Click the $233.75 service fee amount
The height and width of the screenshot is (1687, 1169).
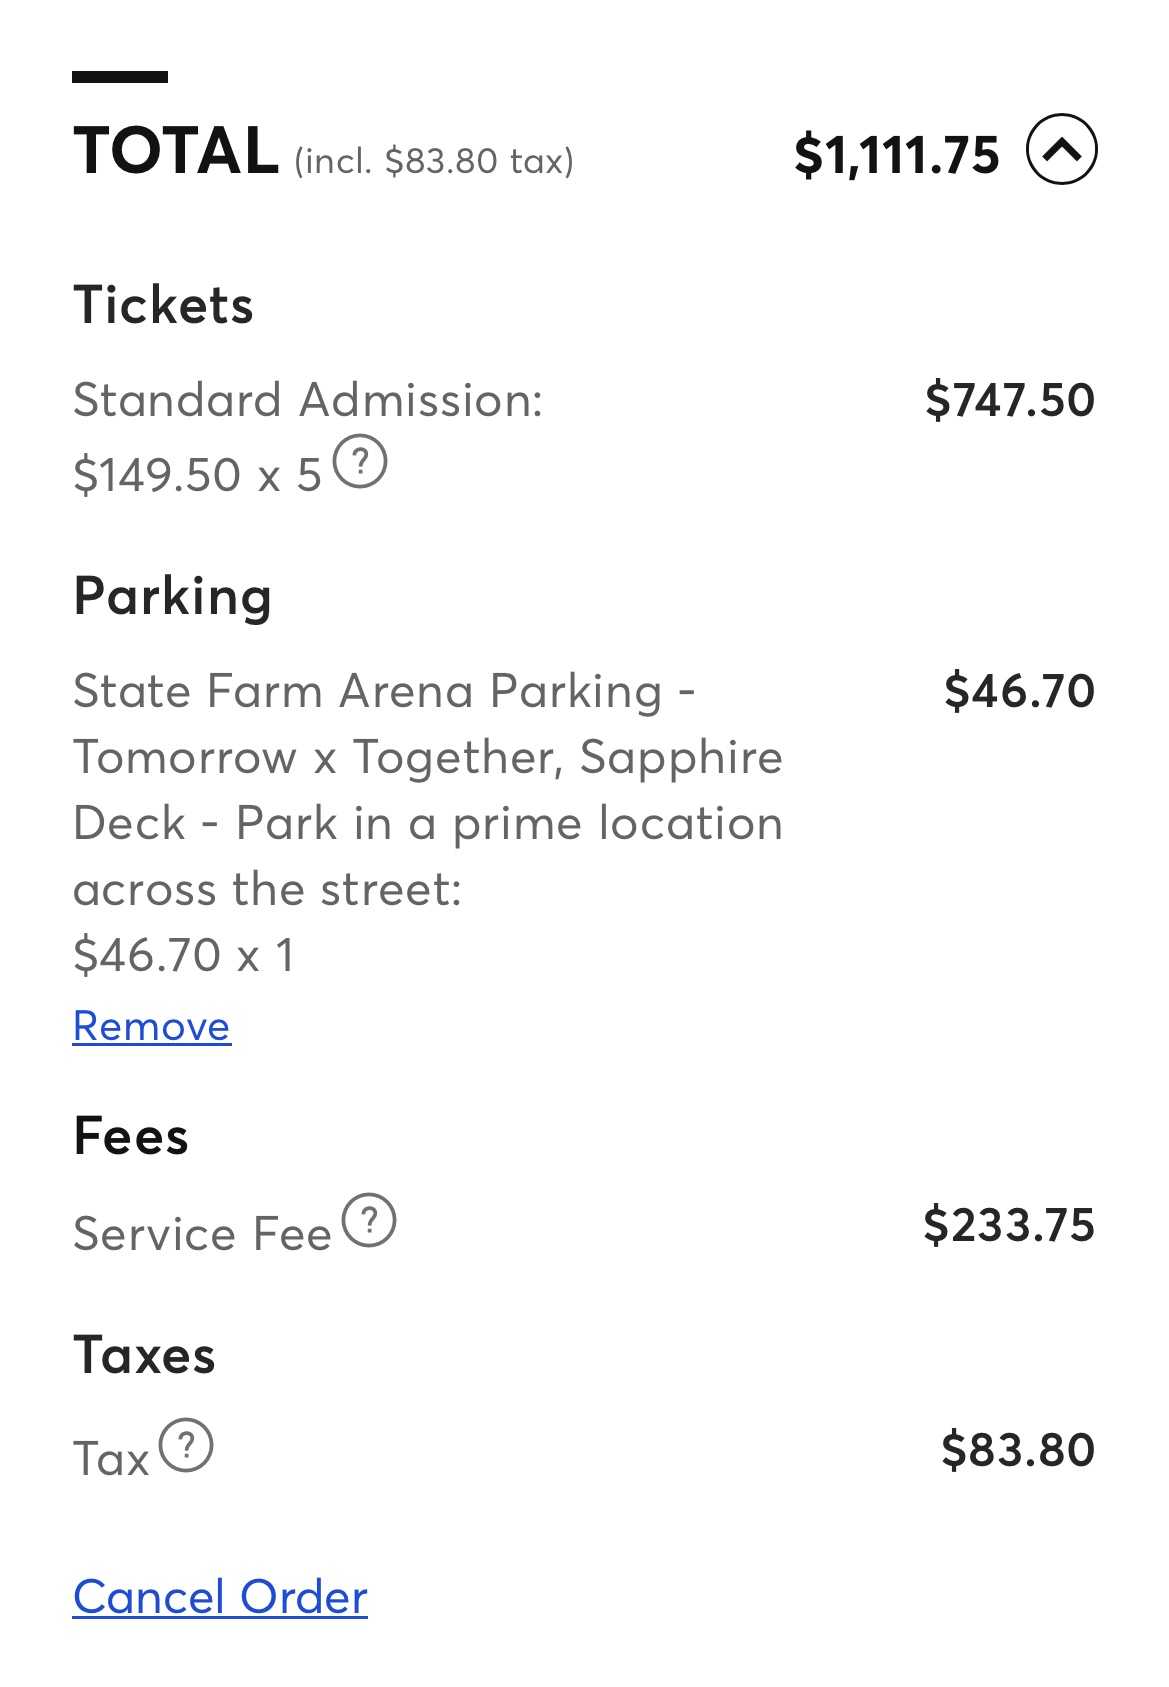pyautogui.click(x=1009, y=1225)
